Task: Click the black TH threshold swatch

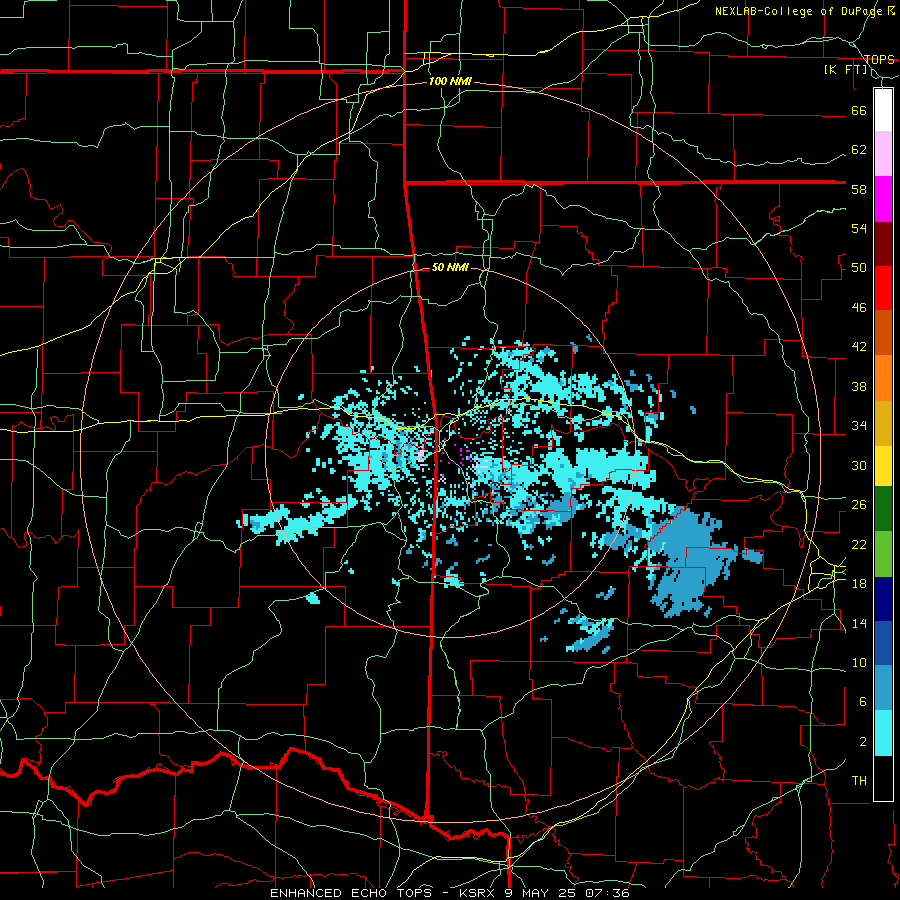Action: coord(883,778)
